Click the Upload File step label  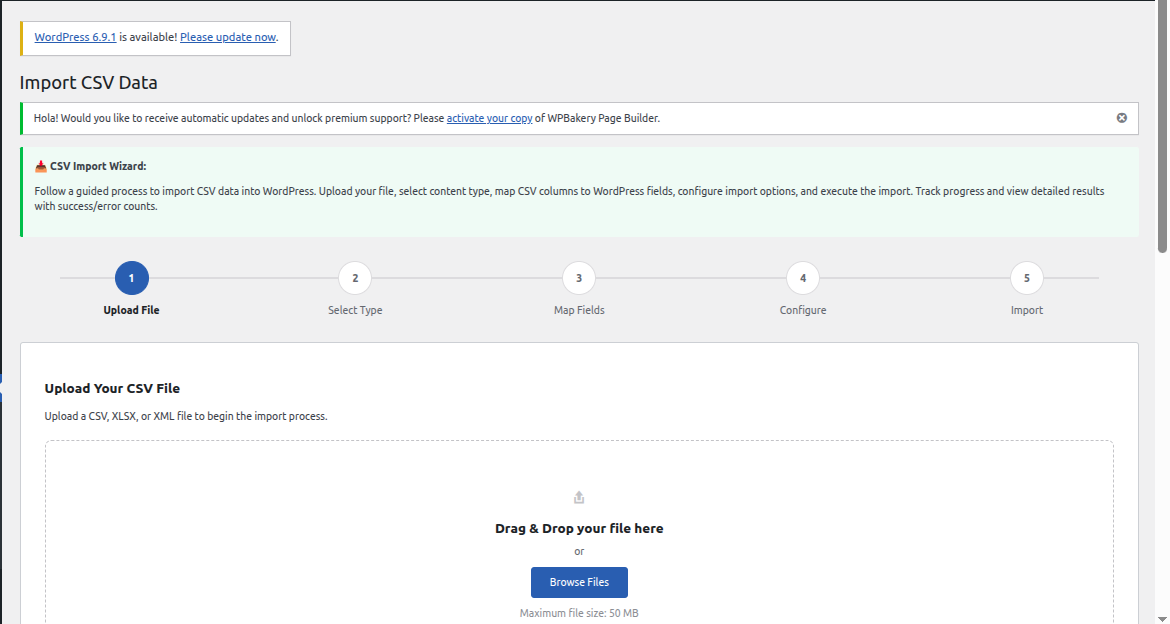coord(131,311)
